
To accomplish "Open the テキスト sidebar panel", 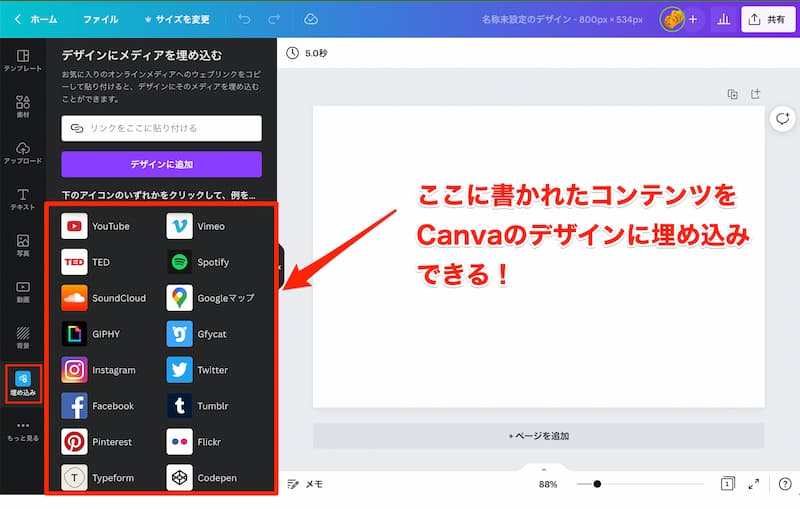I will click(x=22, y=199).
